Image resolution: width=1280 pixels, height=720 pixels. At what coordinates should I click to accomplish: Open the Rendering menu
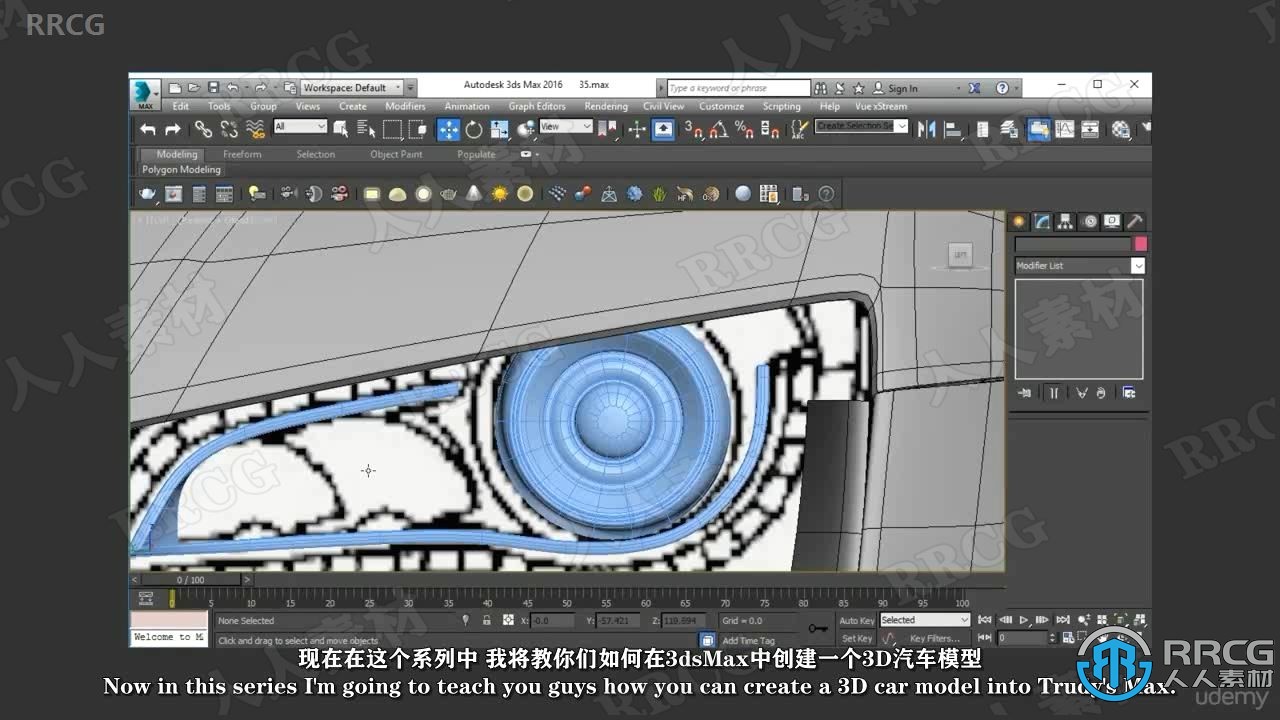click(606, 106)
